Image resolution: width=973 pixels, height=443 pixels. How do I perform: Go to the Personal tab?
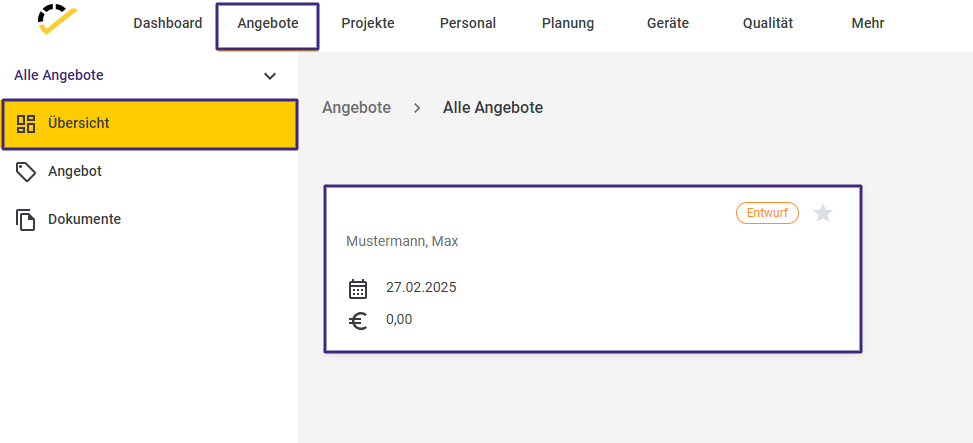pyautogui.click(x=468, y=23)
